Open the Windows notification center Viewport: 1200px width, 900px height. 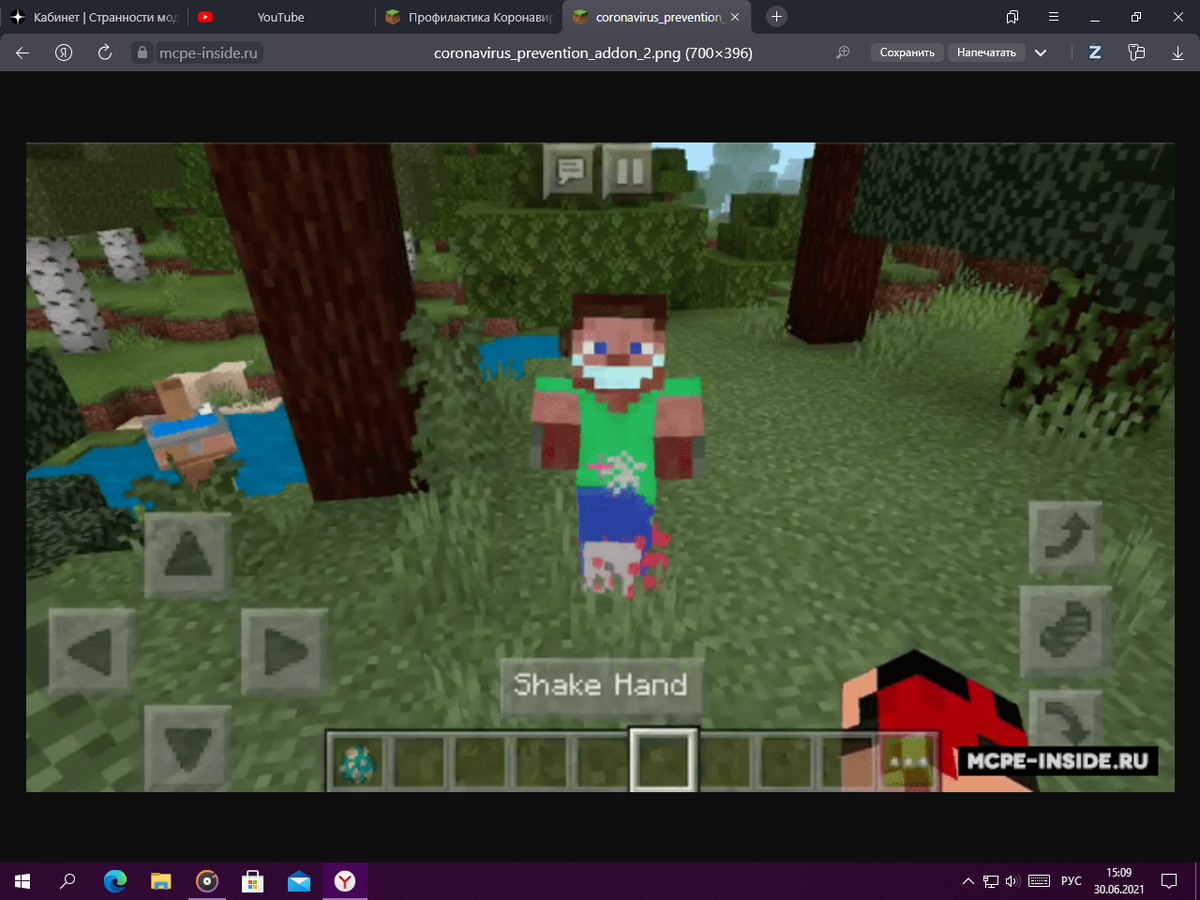(1168, 881)
